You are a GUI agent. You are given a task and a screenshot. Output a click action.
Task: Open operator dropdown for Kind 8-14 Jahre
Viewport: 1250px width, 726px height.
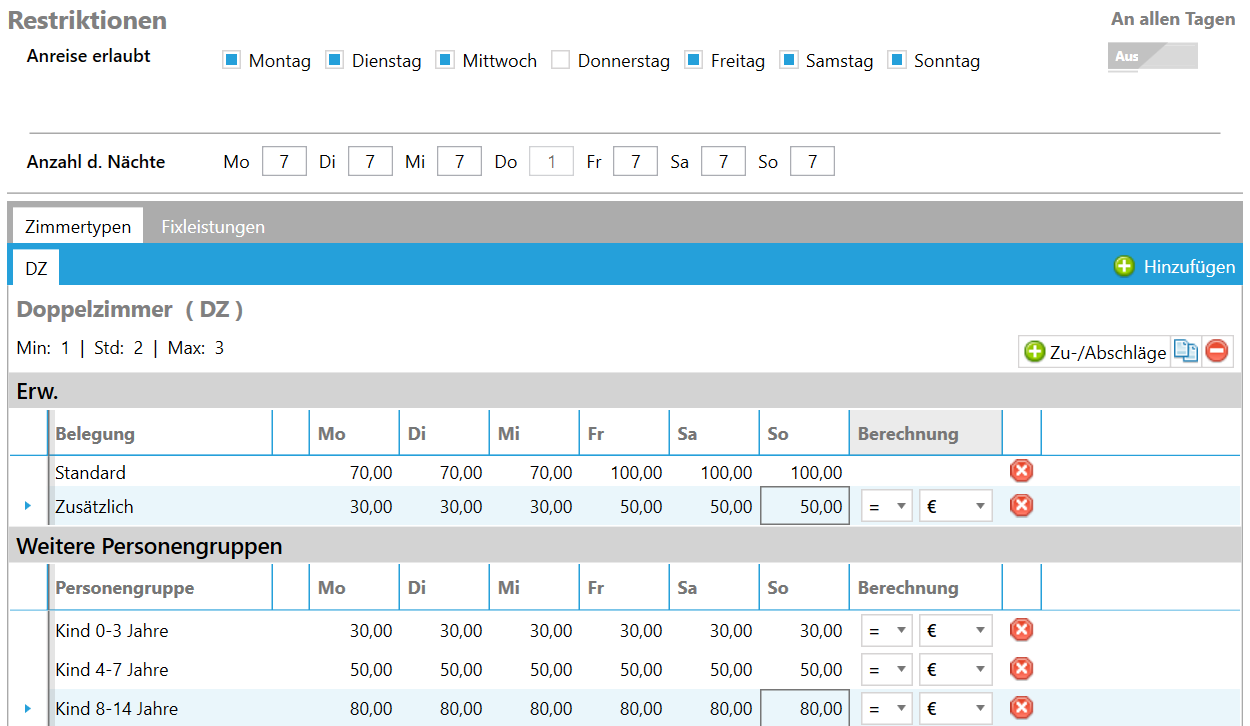[887, 709]
